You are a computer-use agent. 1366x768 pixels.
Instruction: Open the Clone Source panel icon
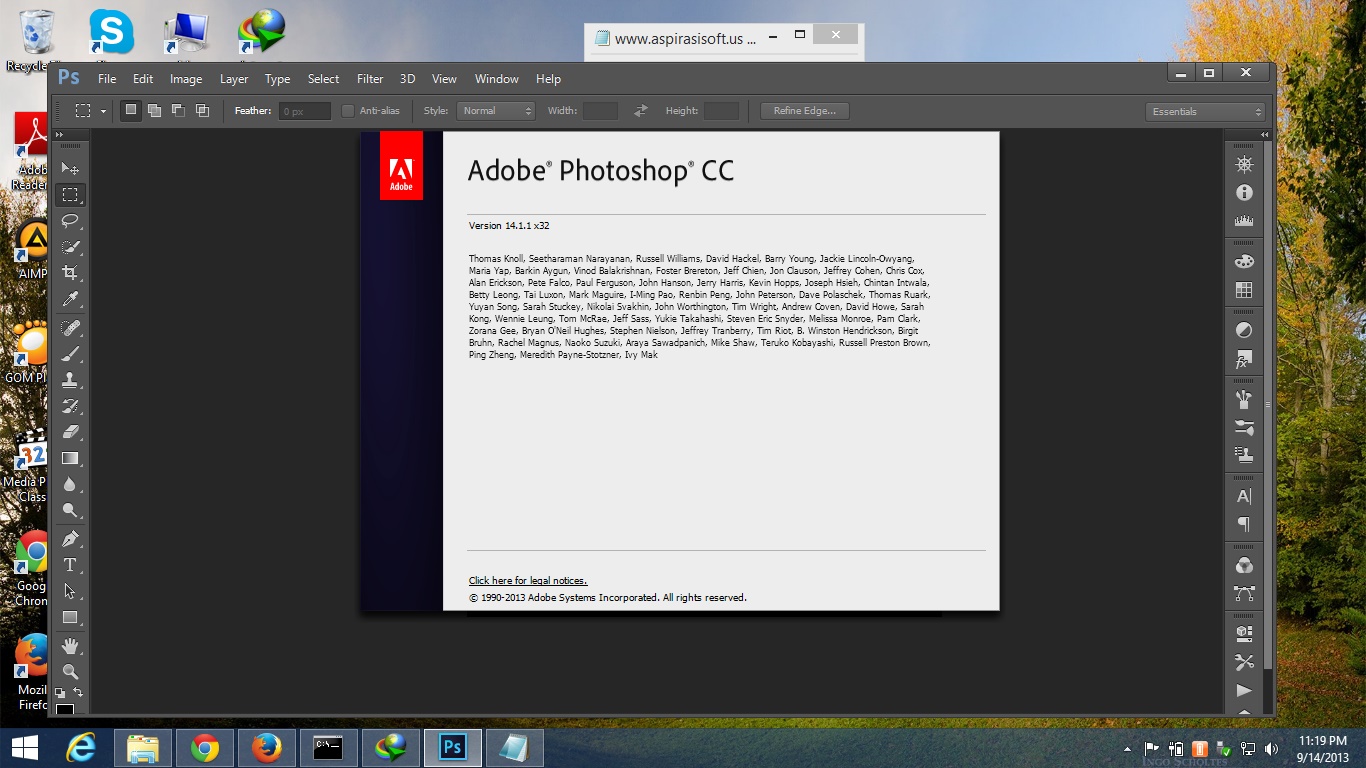1244,455
